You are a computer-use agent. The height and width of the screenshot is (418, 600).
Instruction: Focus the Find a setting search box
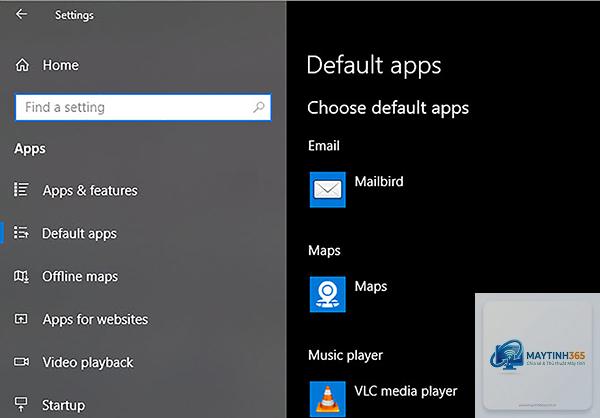coord(143,107)
